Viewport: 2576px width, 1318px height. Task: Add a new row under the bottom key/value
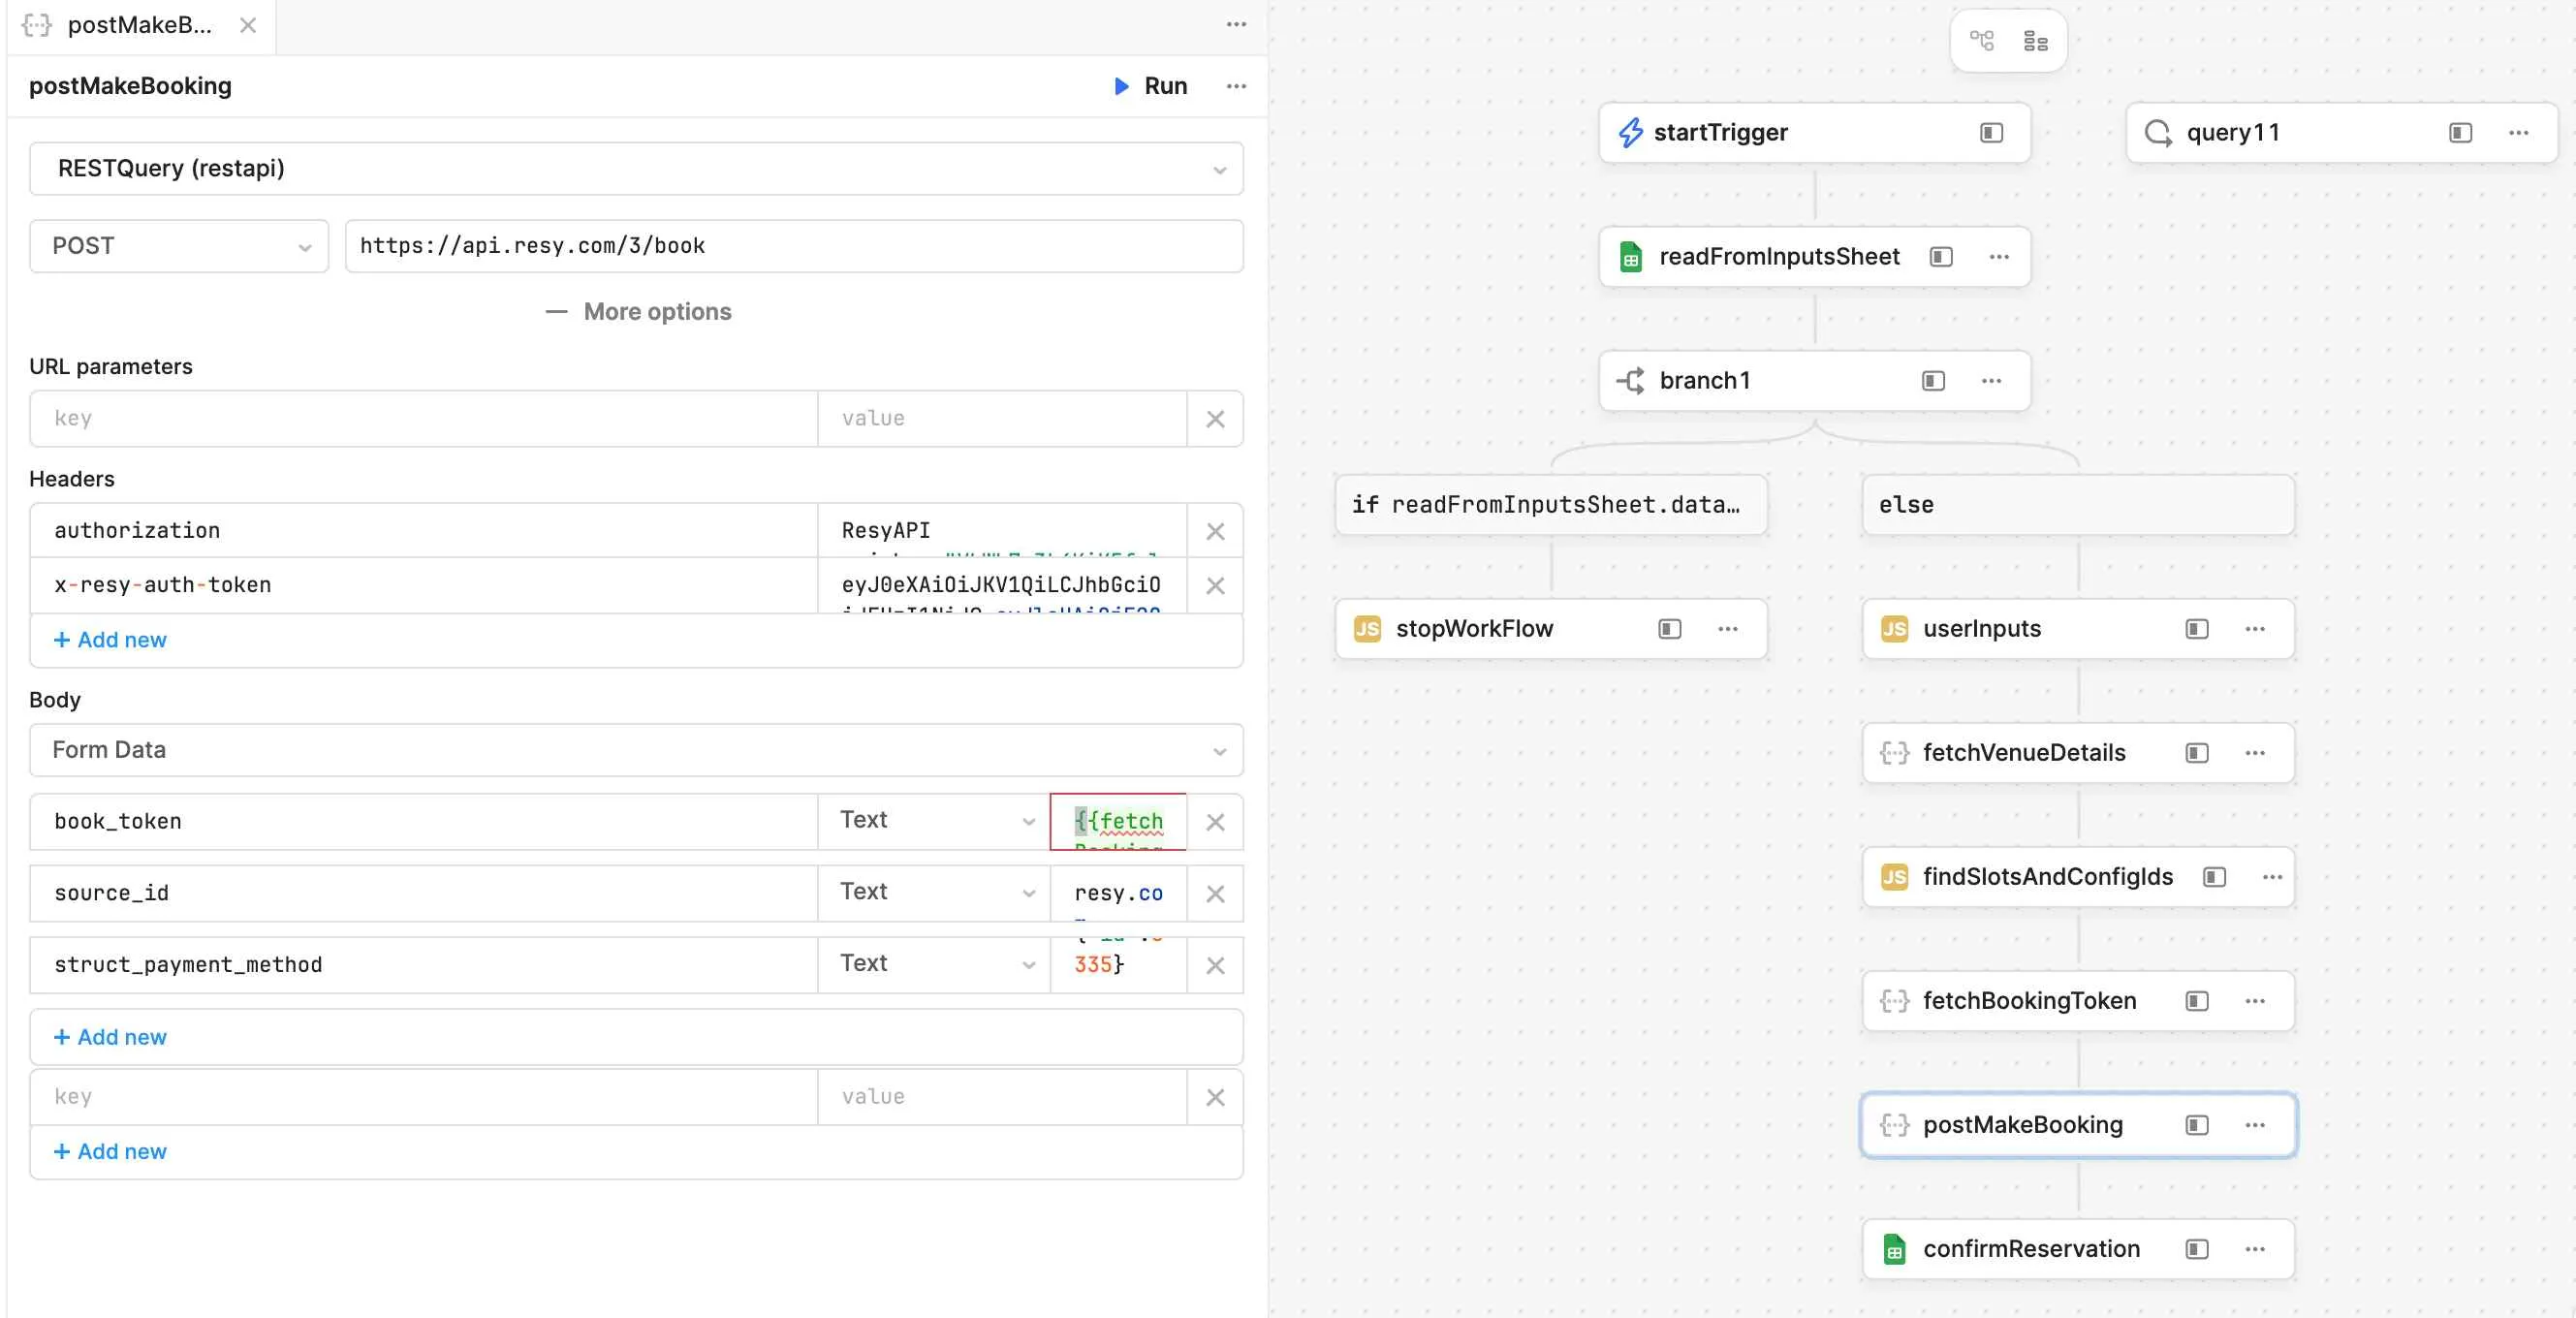coord(110,1151)
